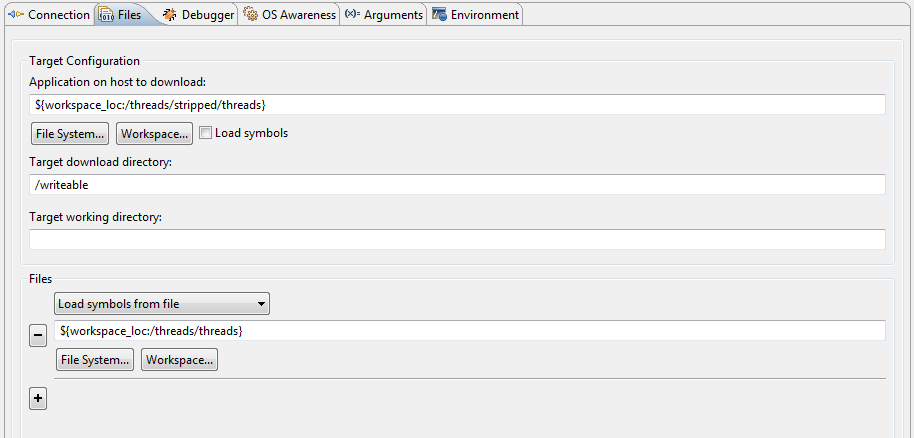Enable the Load symbols checkbox
This screenshot has height=438, width=914.
point(206,133)
